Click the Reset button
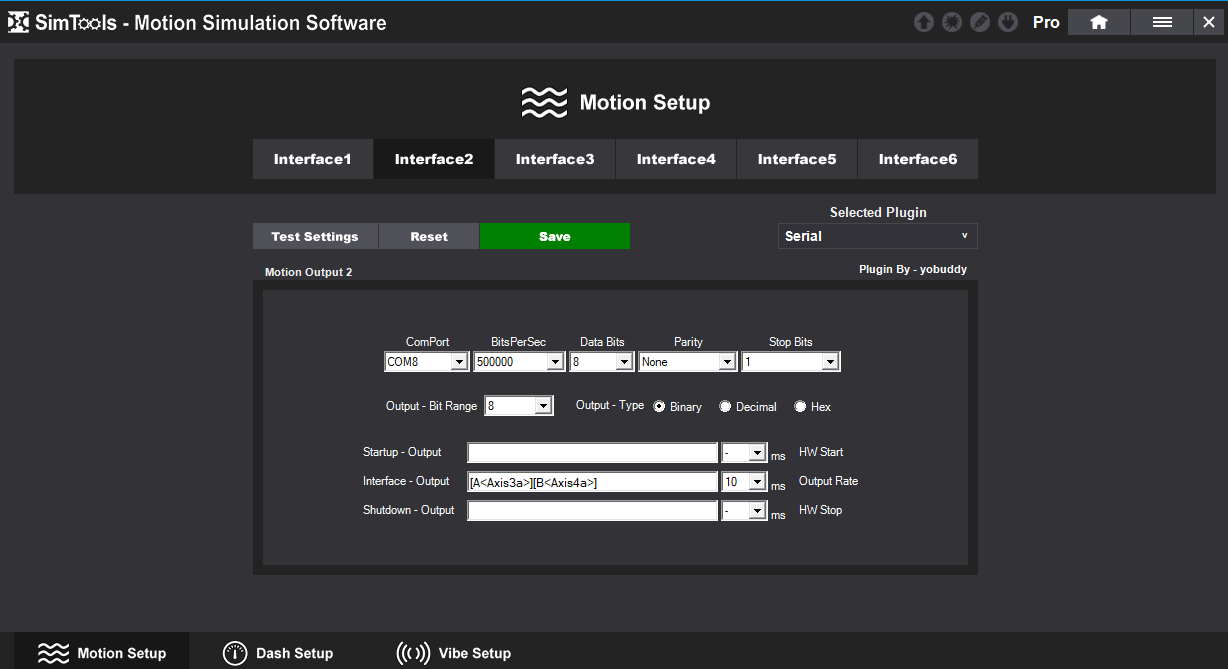 429,236
